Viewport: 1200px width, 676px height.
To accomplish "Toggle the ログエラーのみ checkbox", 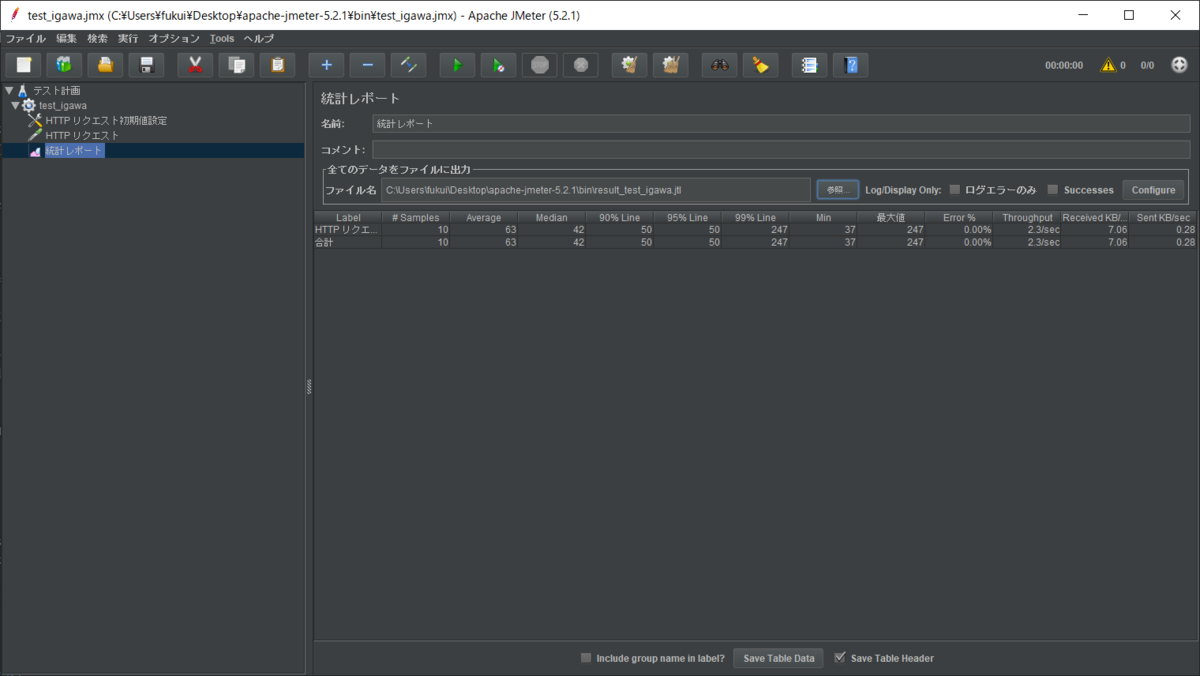I will pyautogui.click(x=955, y=190).
